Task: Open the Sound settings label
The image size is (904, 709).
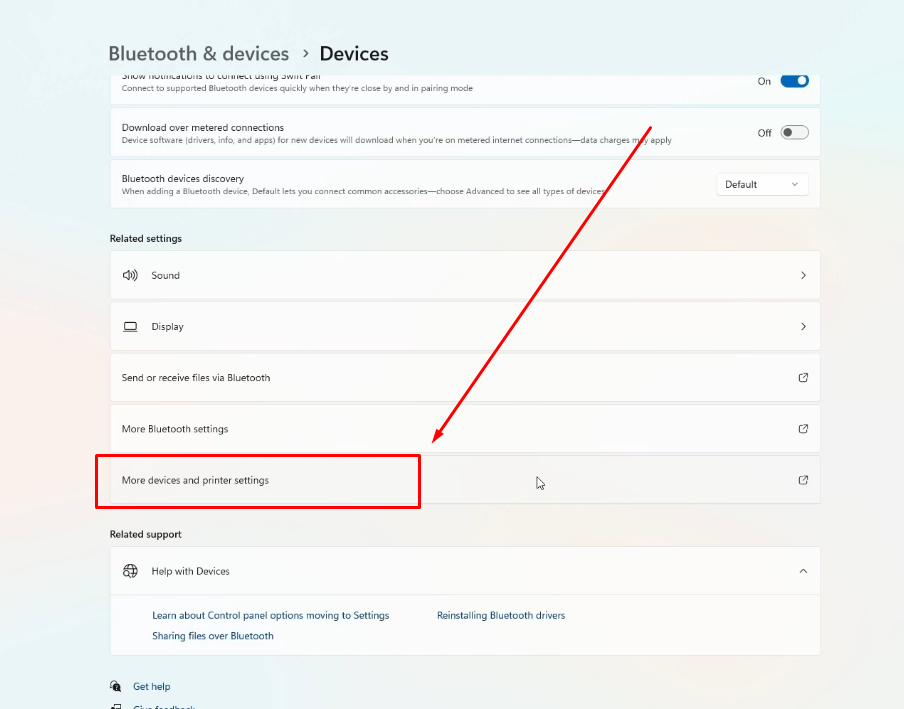Action: coord(165,276)
